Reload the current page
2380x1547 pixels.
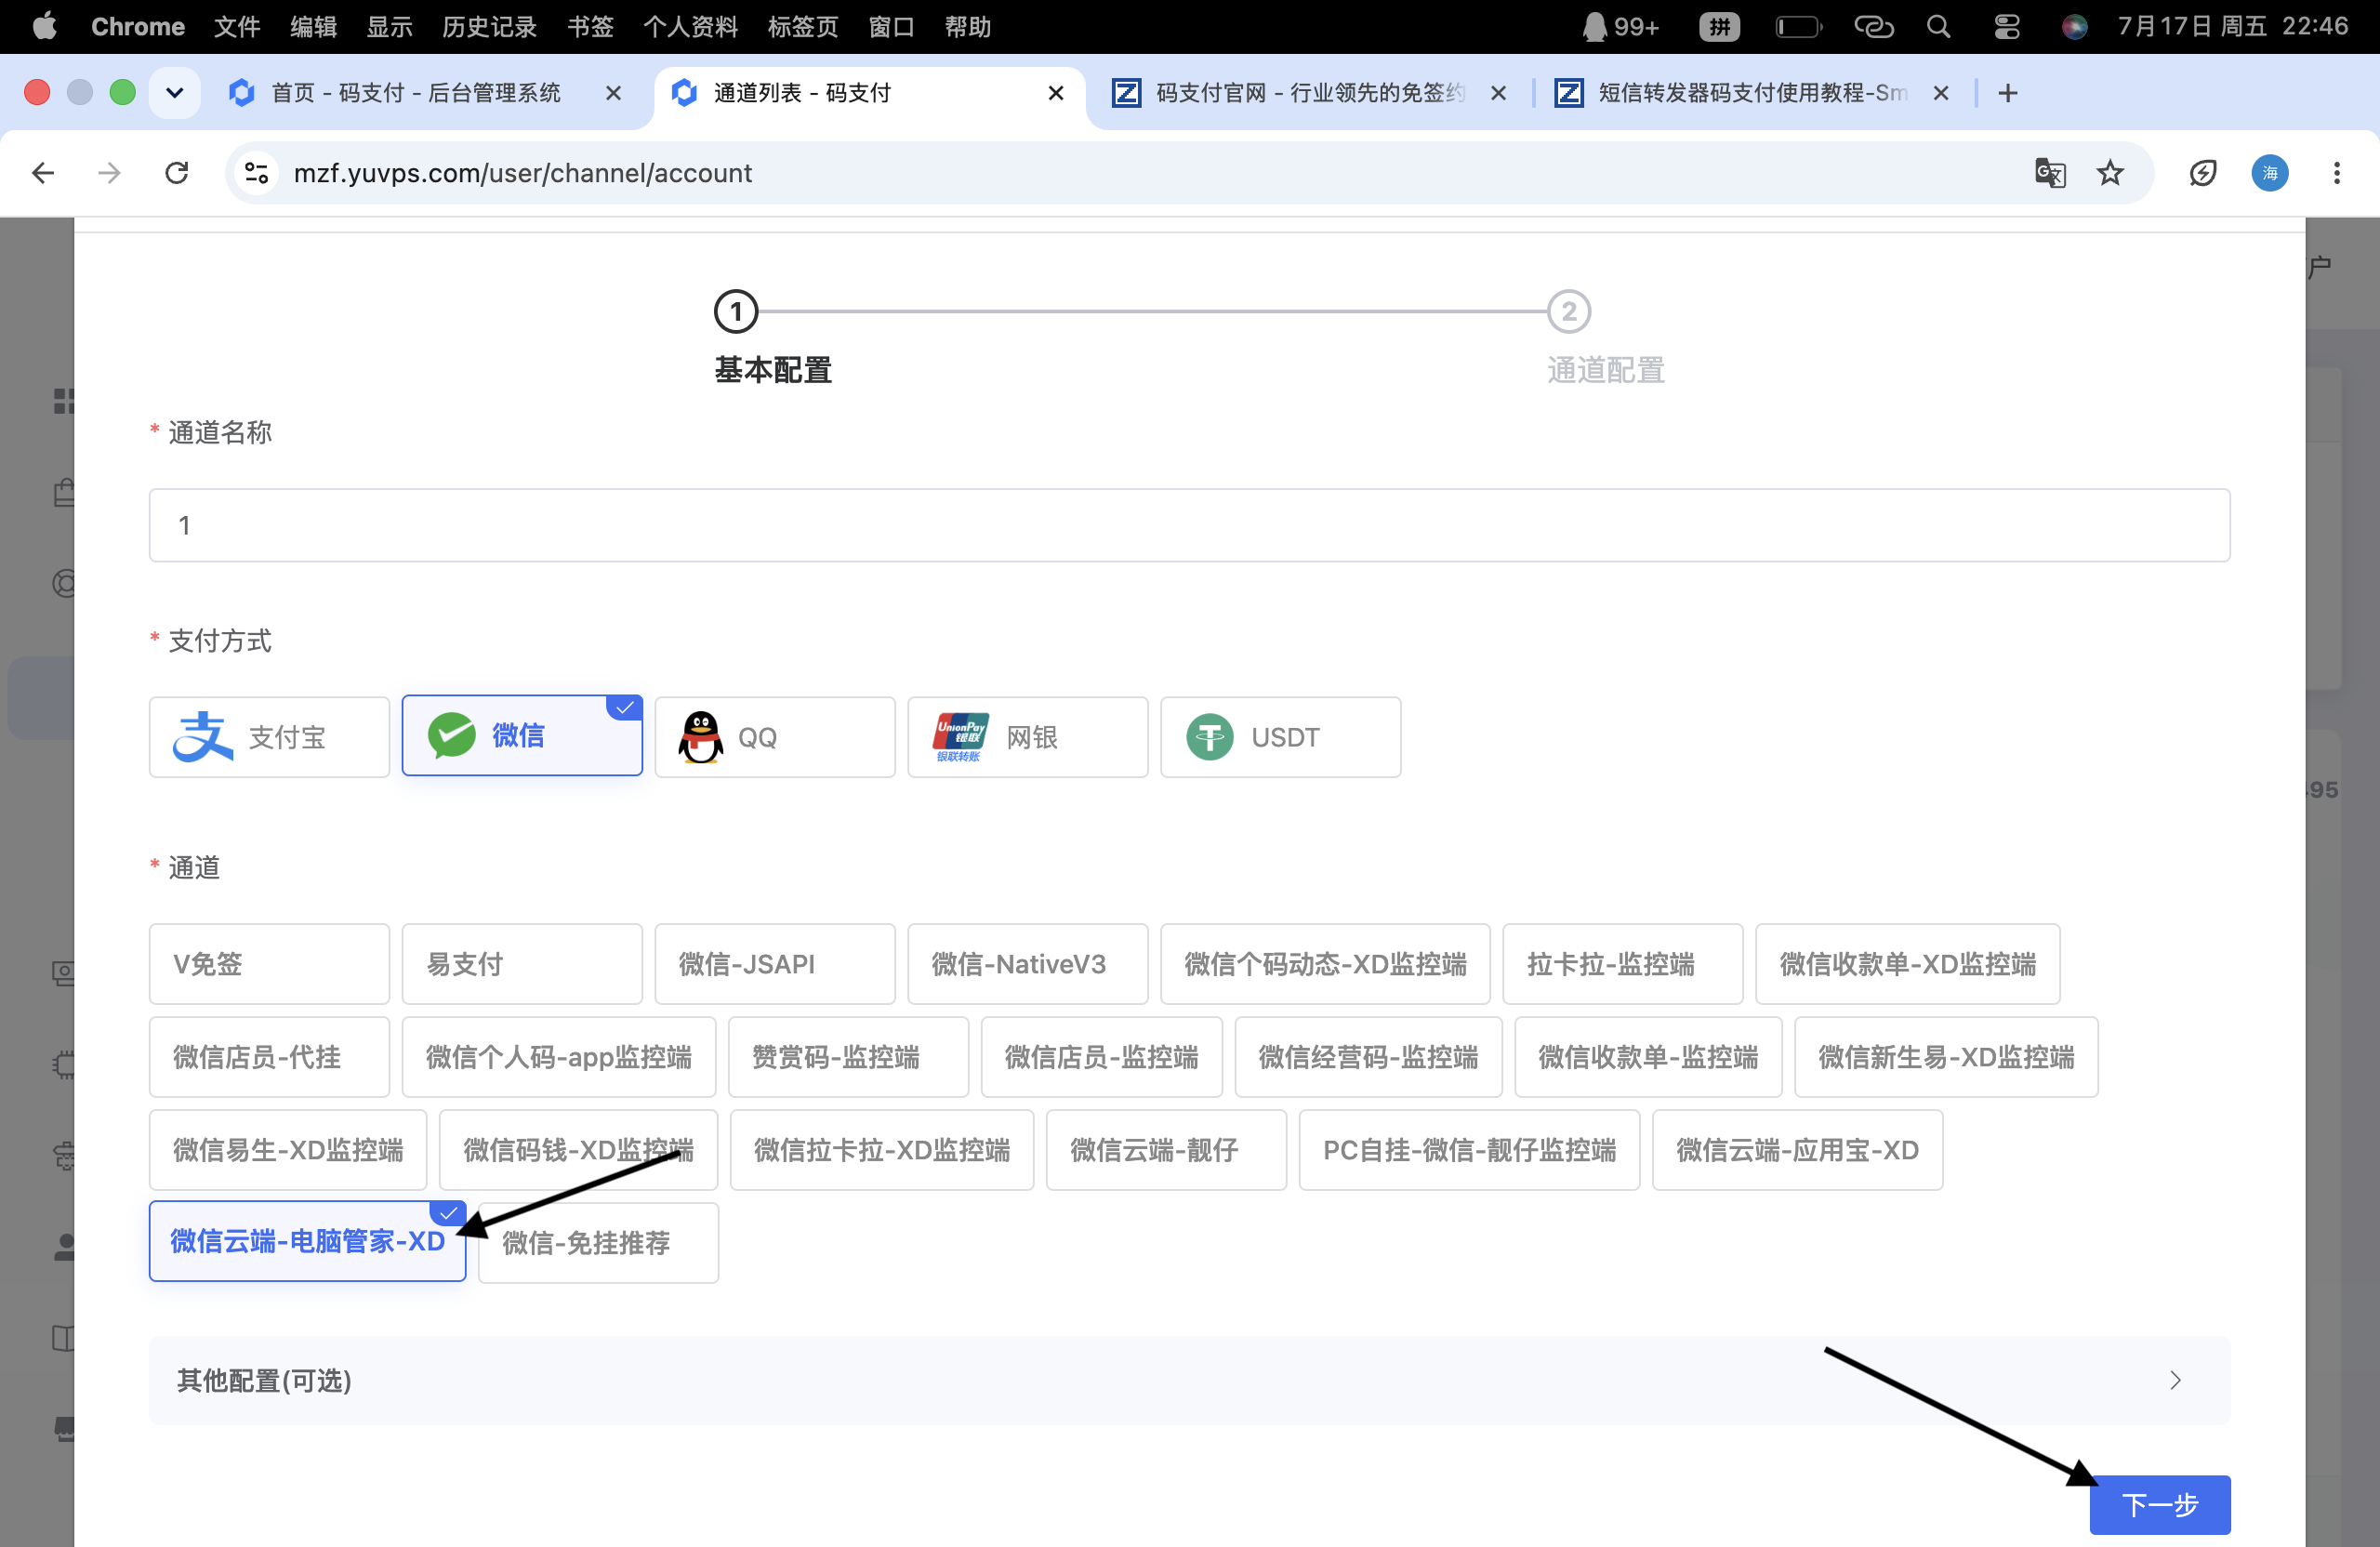pos(177,173)
